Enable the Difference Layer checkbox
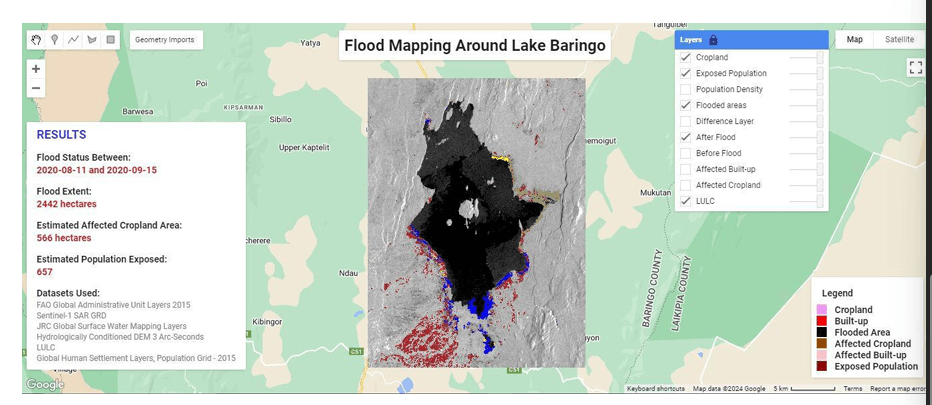932x405 pixels. click(685, 121)
